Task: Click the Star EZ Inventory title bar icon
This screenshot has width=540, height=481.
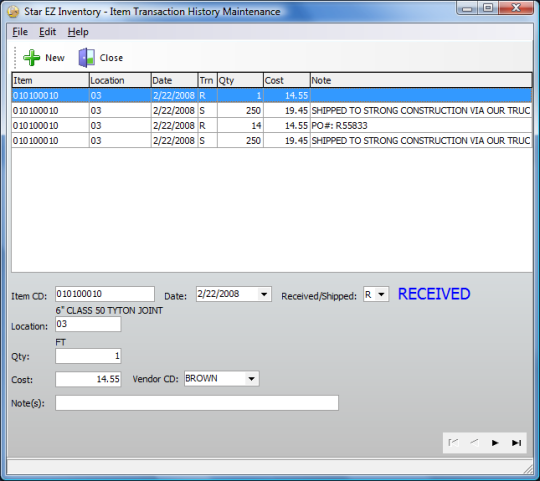Action: point(13,11)
